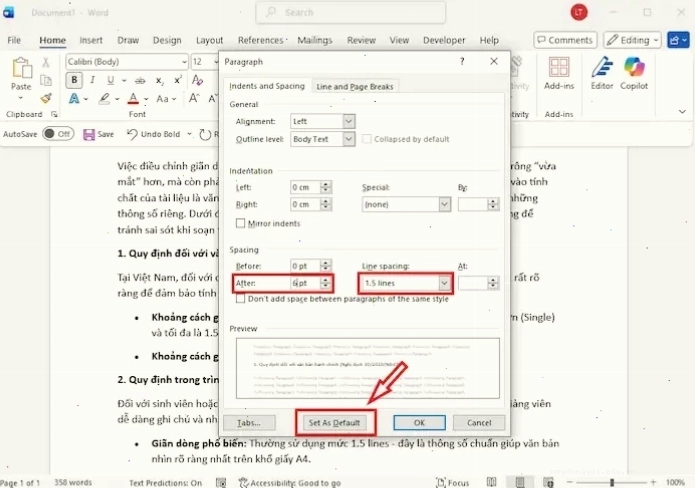Expand the Paste options arrow

point(21,98)
